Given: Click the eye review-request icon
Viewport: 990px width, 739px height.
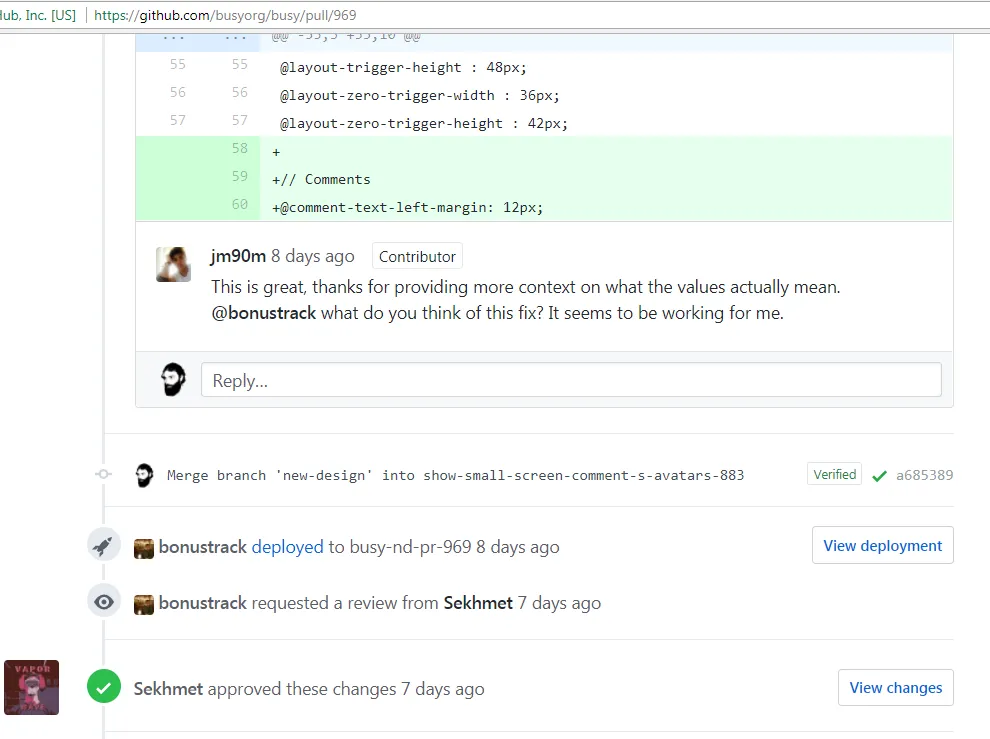Looking at the screenshot, I should (x=104, y=602).
